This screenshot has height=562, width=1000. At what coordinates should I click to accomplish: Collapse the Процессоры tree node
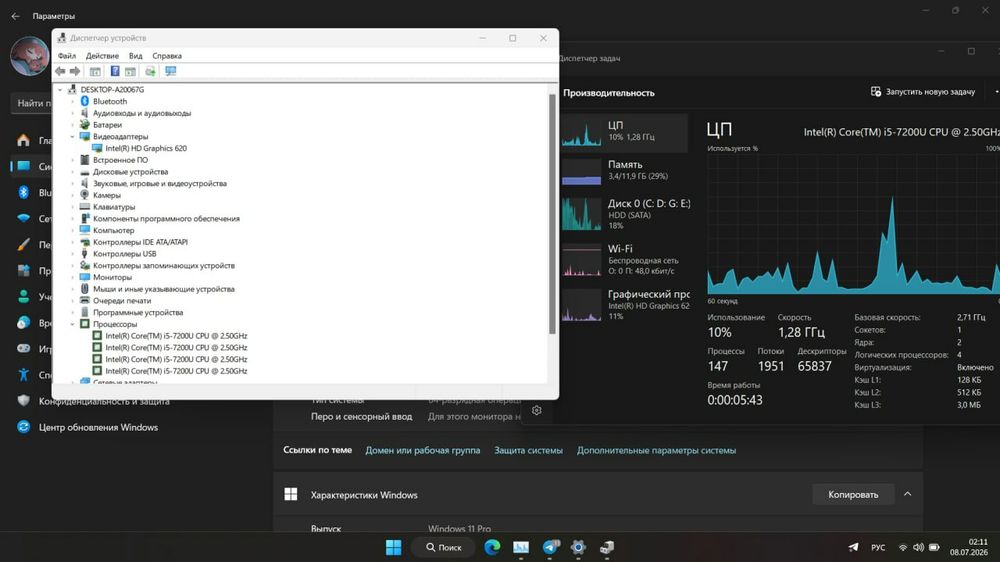(x=73, y=324)
